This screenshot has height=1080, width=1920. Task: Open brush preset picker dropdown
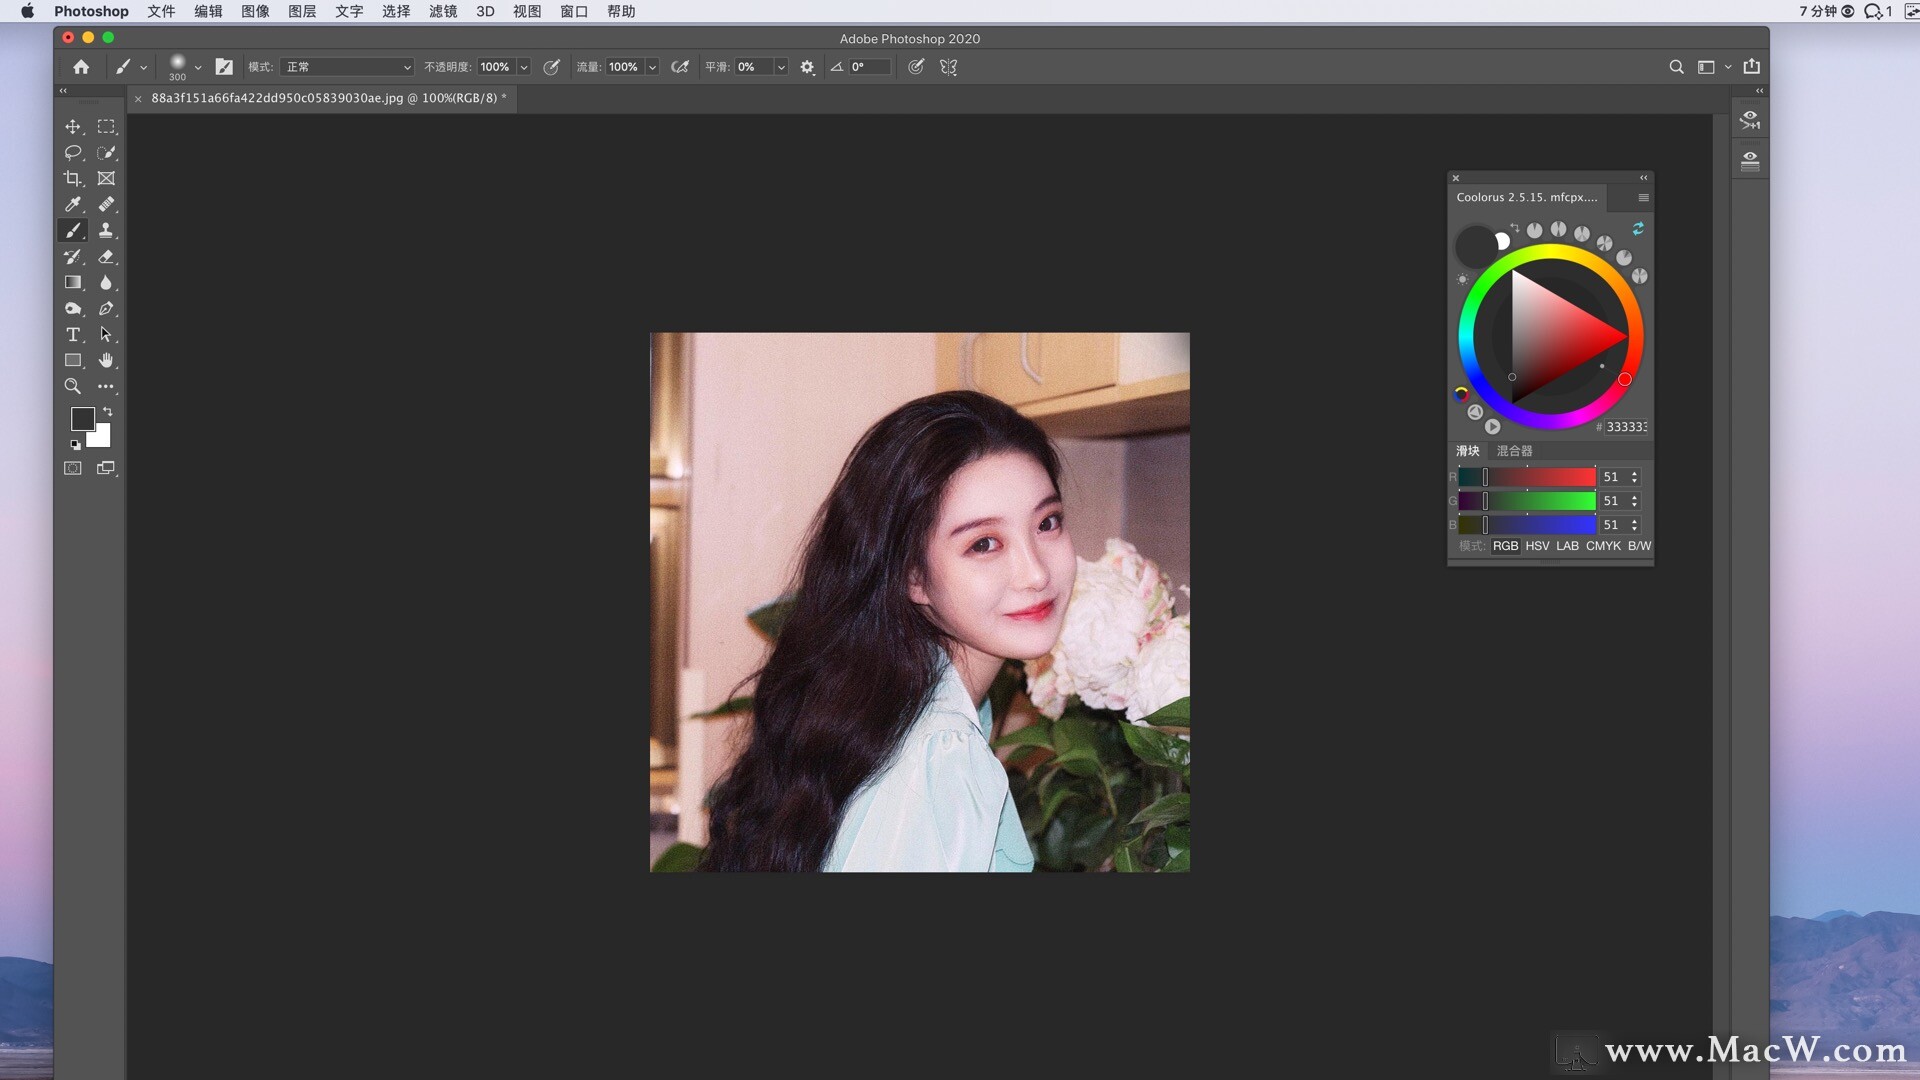pyautogui.click(x=197, y=67)
